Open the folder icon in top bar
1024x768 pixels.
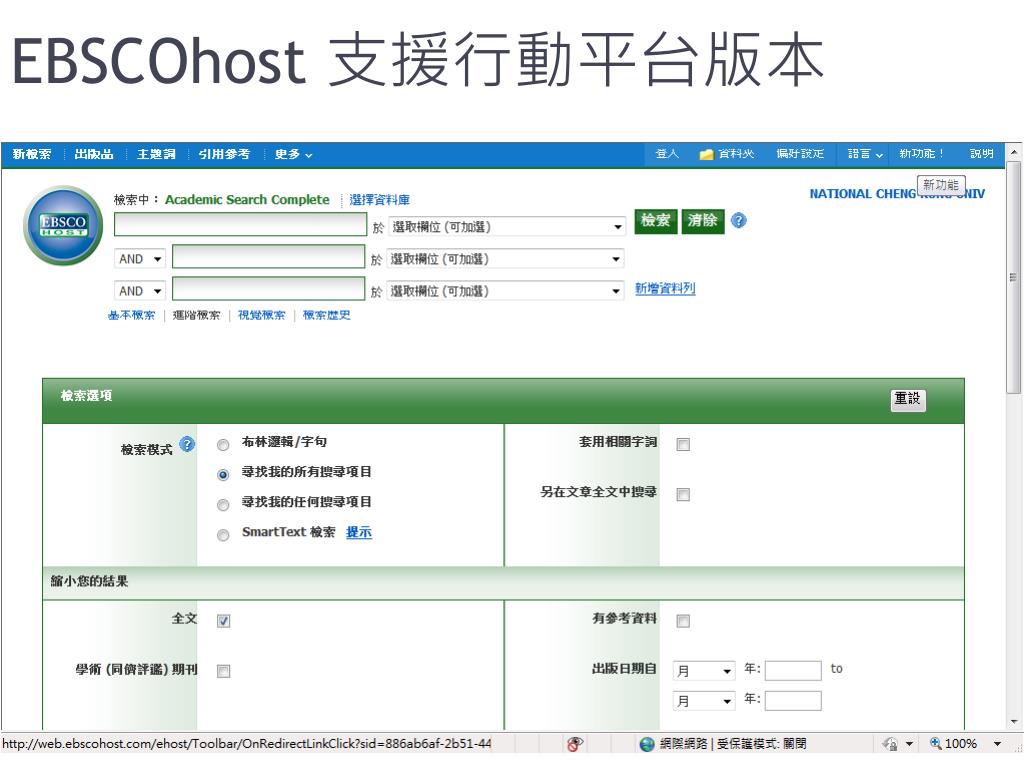point(706,155)
